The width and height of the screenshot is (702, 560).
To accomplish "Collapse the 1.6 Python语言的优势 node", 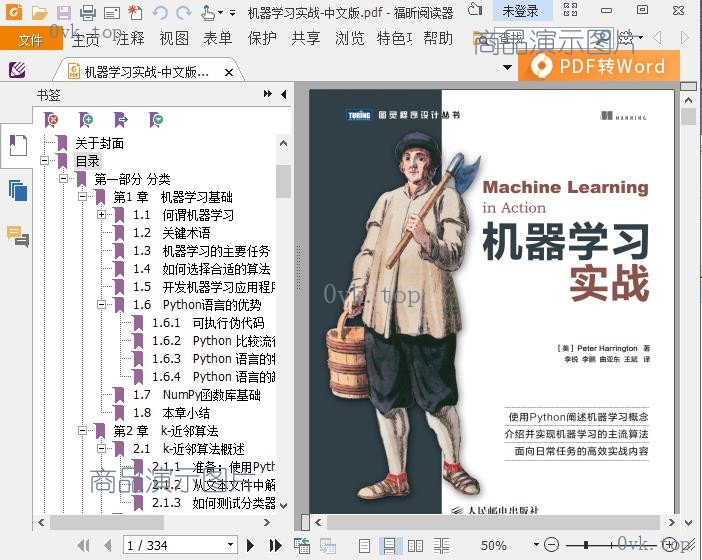I will [x=102, y=305].
